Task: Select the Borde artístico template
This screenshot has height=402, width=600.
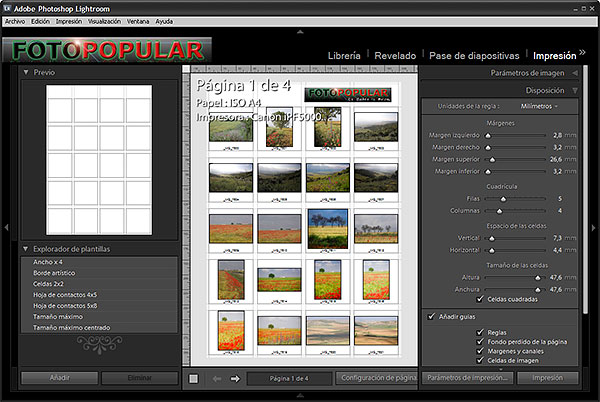Action: pyautogui.click(x=99, y=273)
